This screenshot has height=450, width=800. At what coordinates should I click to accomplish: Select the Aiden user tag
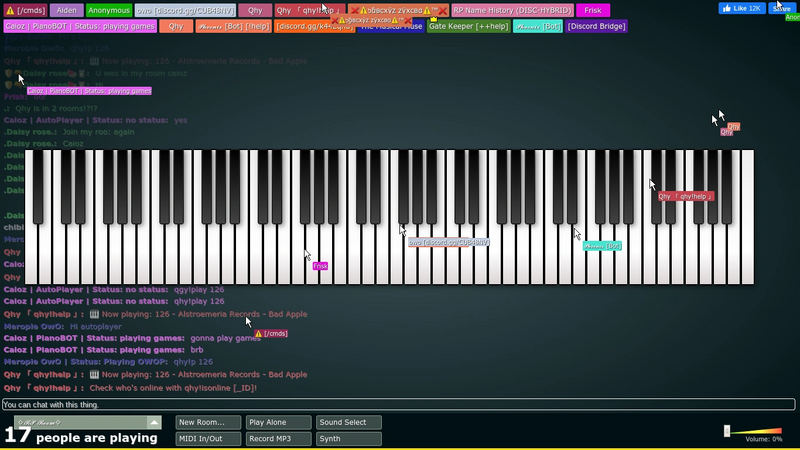coord(67,10)
